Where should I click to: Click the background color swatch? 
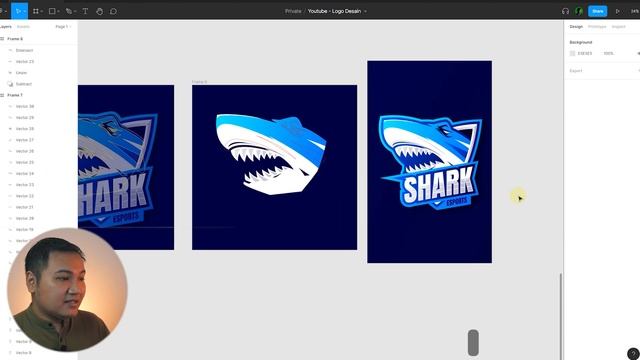[572, 53]
